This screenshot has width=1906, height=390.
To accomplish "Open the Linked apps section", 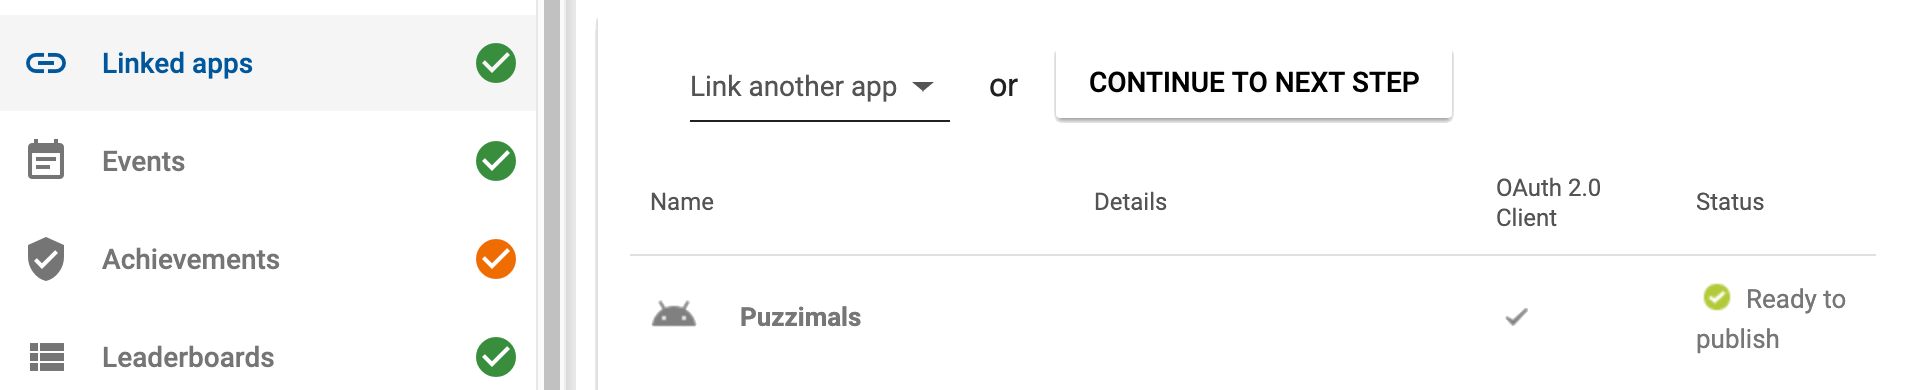I will 268,63.
